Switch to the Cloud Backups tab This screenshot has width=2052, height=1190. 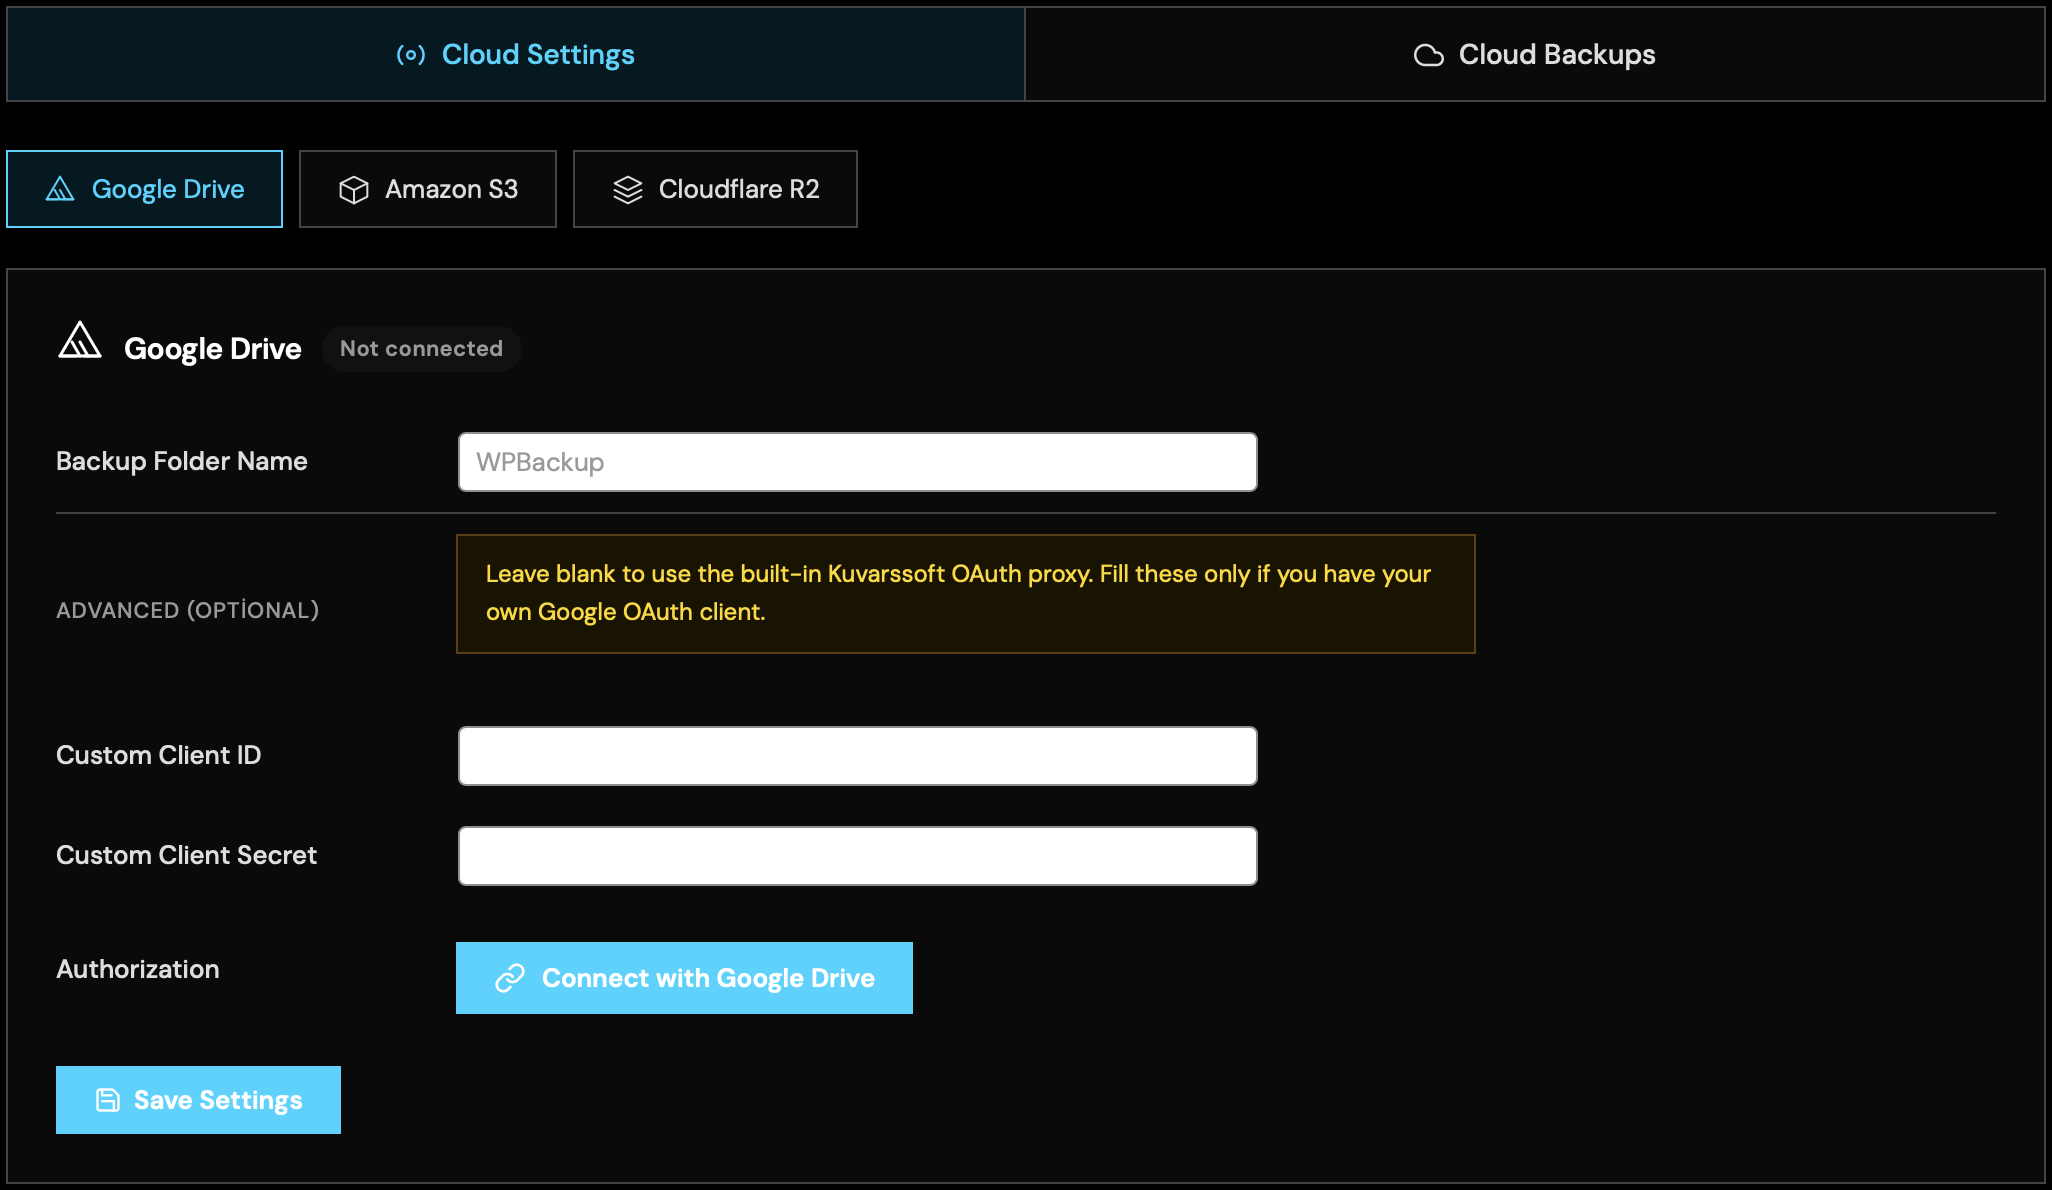click(1535, 54)
